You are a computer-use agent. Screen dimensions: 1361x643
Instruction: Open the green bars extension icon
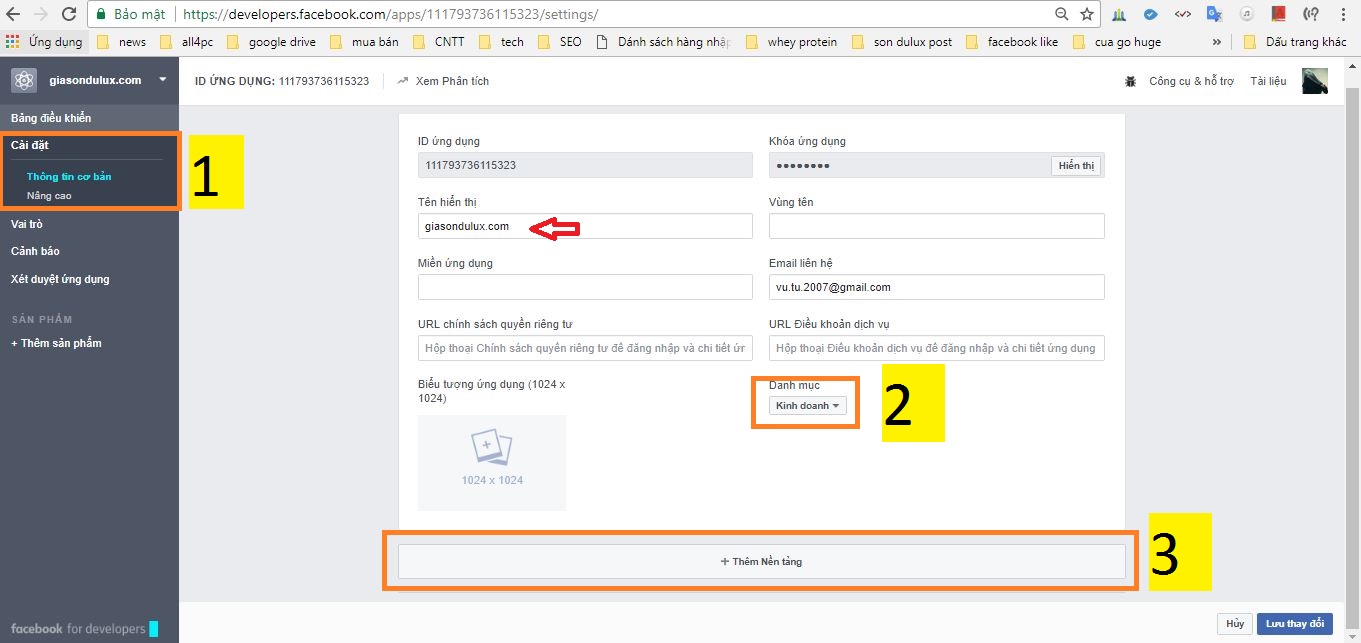(1119, 14)
